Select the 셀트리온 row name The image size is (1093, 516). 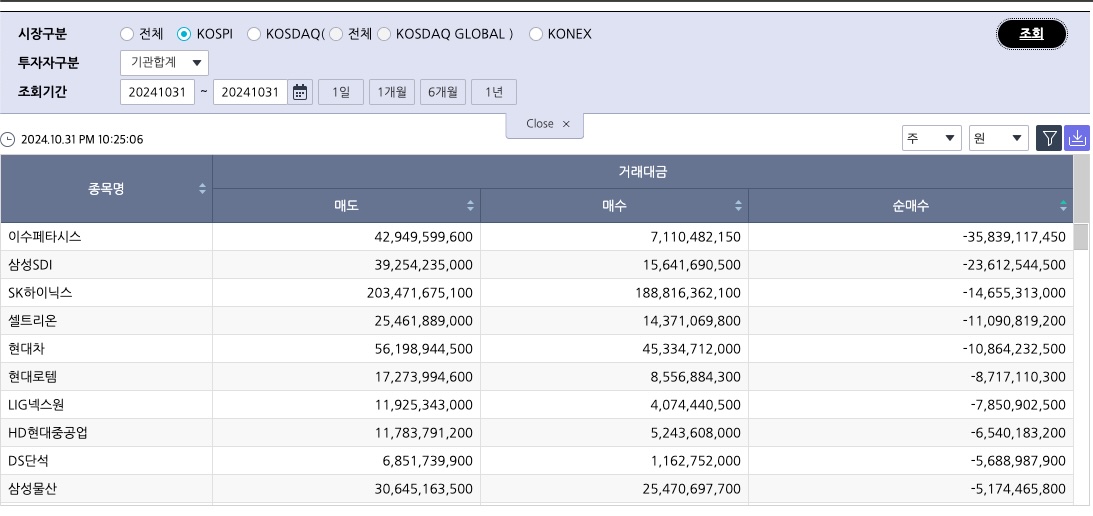point(32,321)
